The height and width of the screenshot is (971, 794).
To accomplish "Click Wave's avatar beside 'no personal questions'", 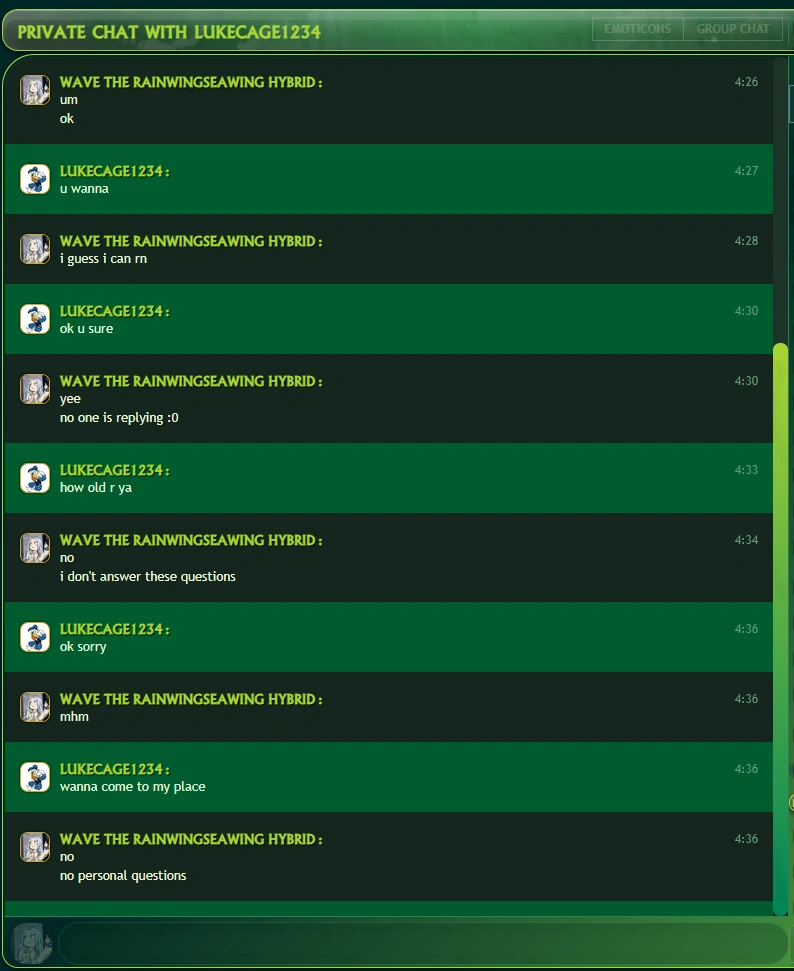I will (x=35, y=847).
